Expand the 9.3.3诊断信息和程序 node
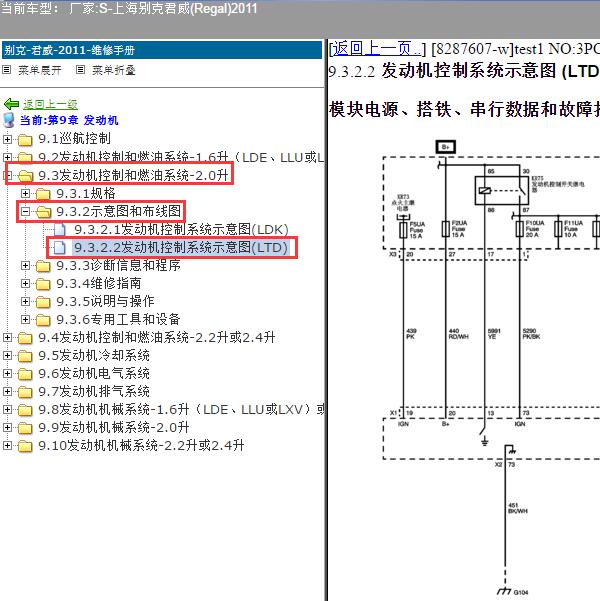The height and width of the screenshot is (601, 600). 25,265
